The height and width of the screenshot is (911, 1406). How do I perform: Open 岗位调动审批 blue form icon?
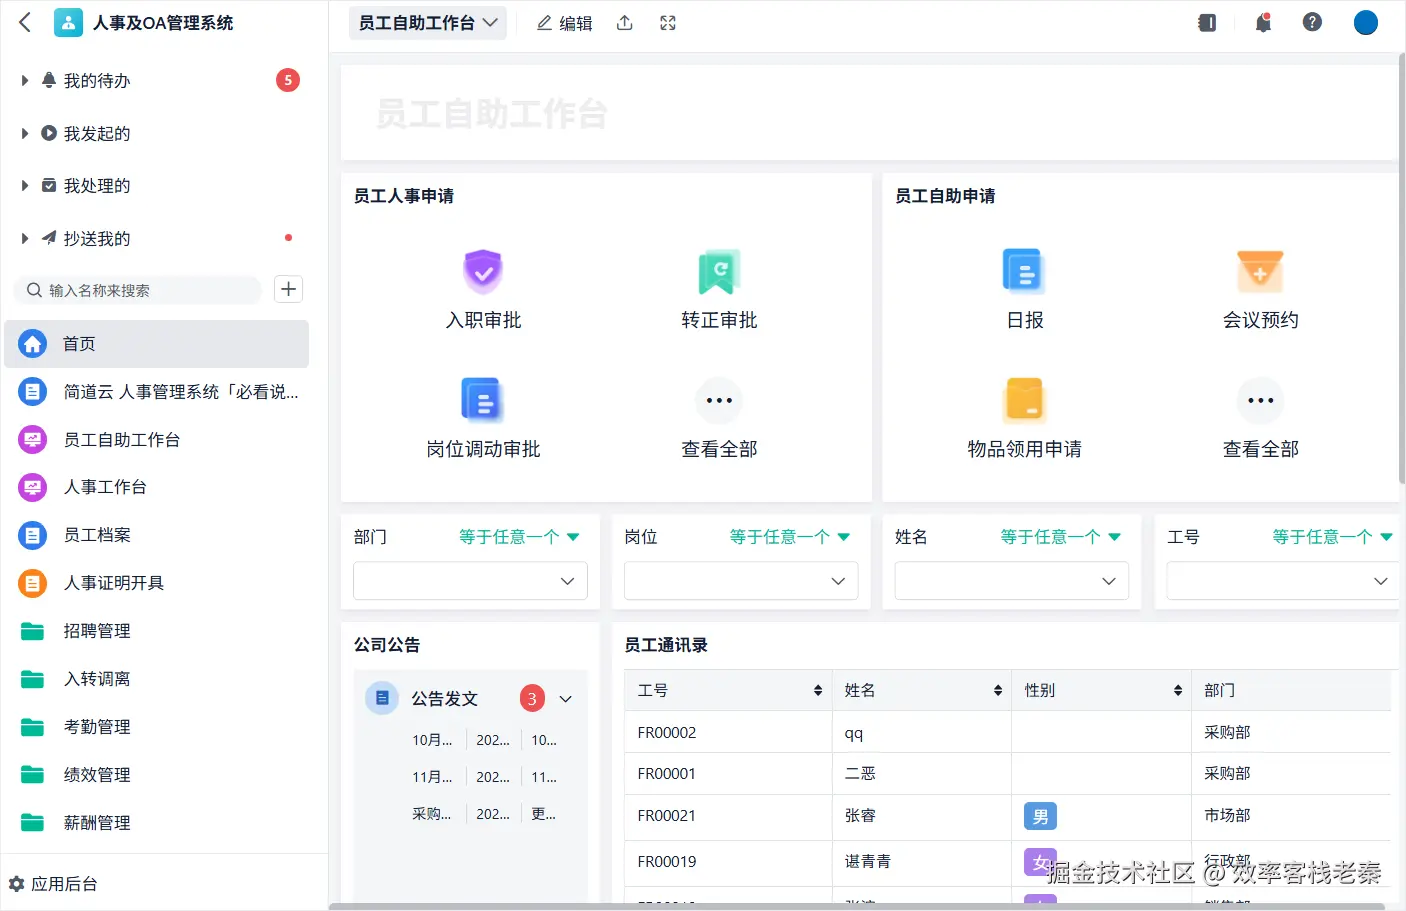tap(483, 400)
